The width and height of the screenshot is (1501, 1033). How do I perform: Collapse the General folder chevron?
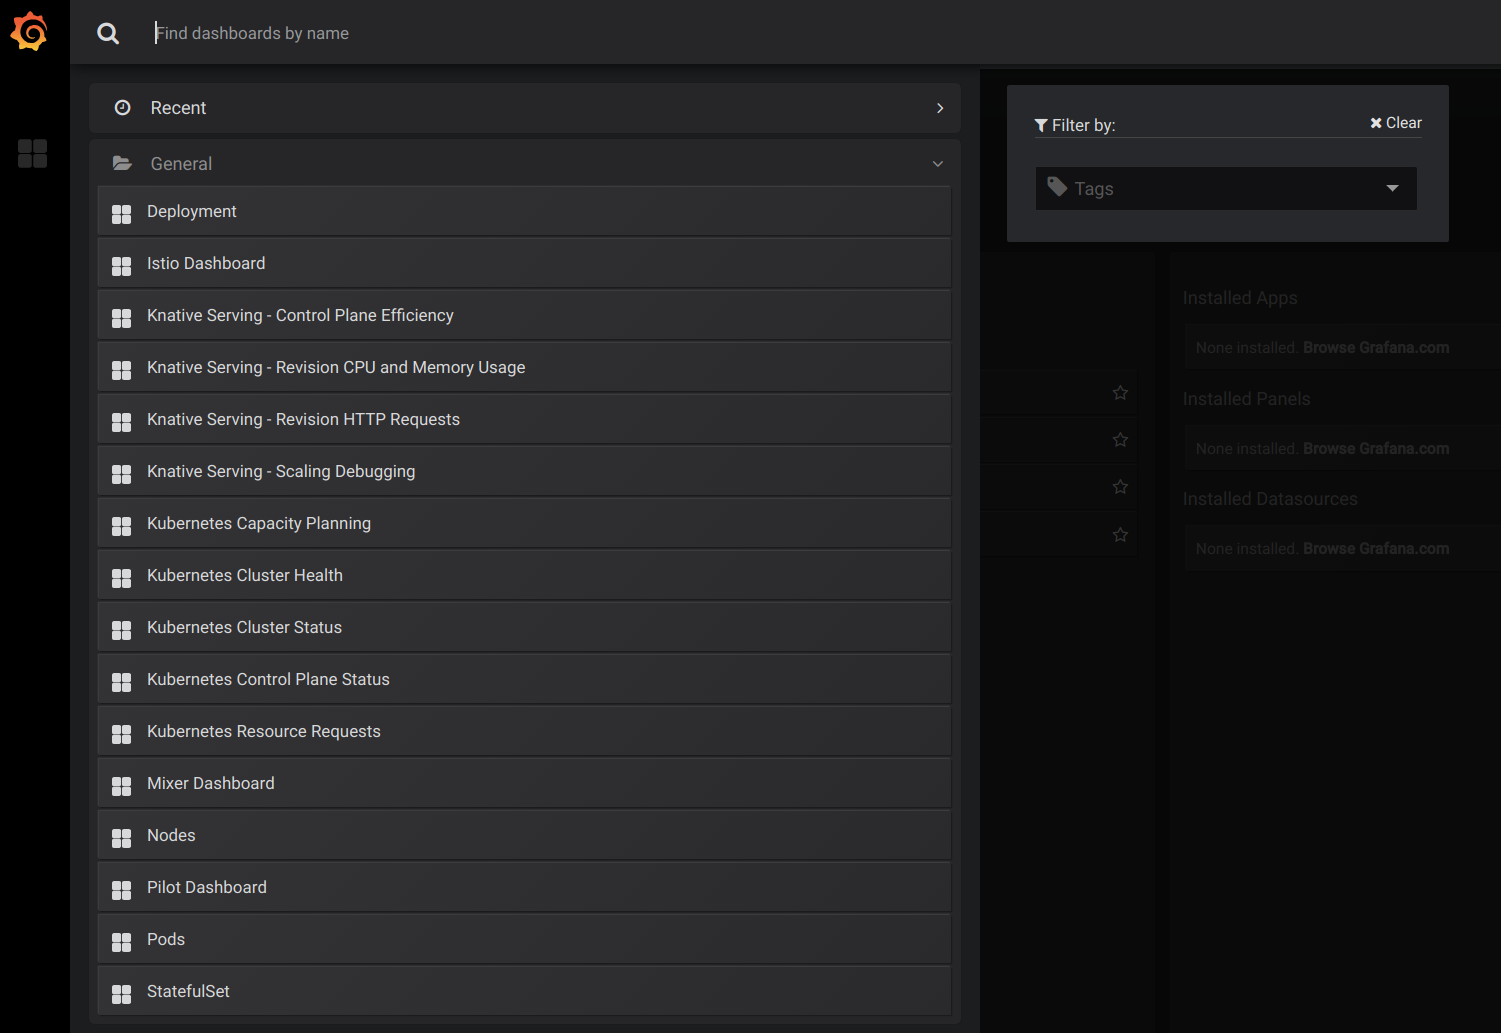(x=938, y=164)
